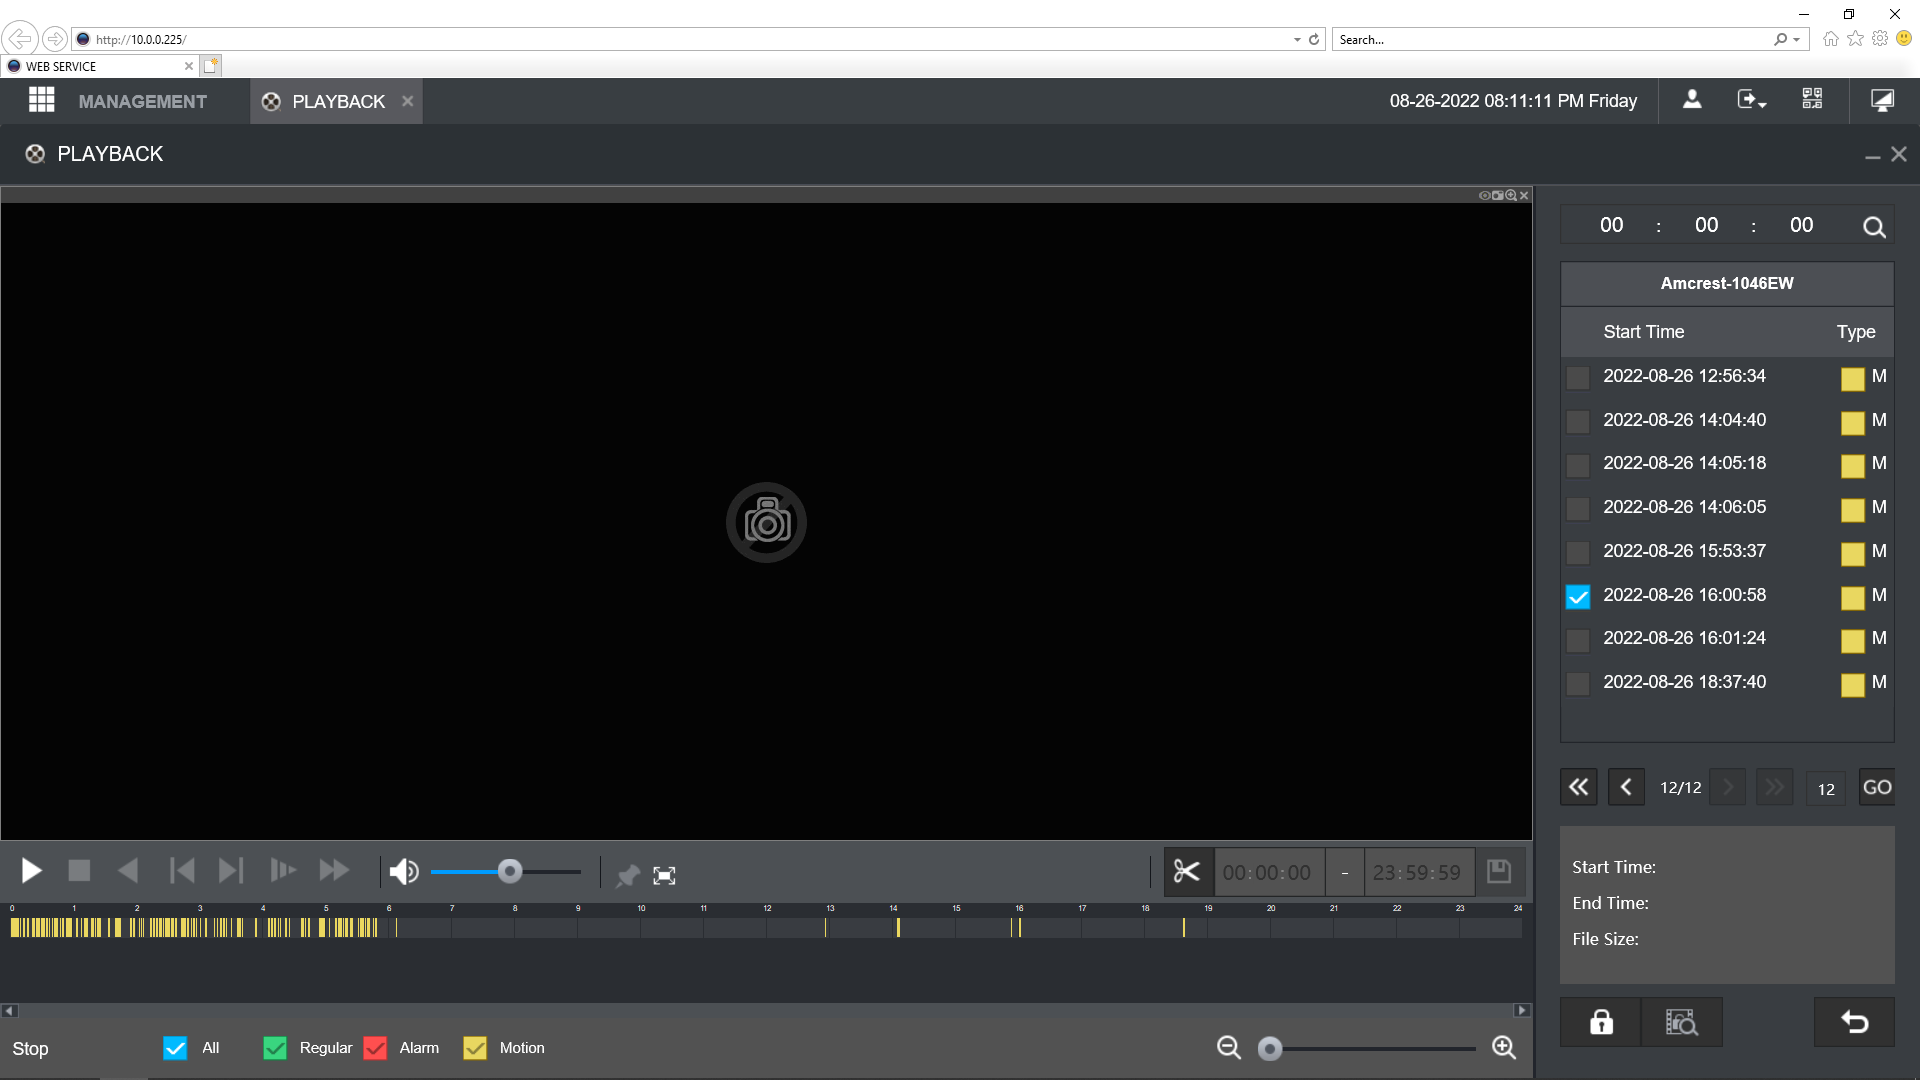Adjust the timeline zoom slider handle
This screenshot has height=1080, width=1920.
(1270, 1049)
